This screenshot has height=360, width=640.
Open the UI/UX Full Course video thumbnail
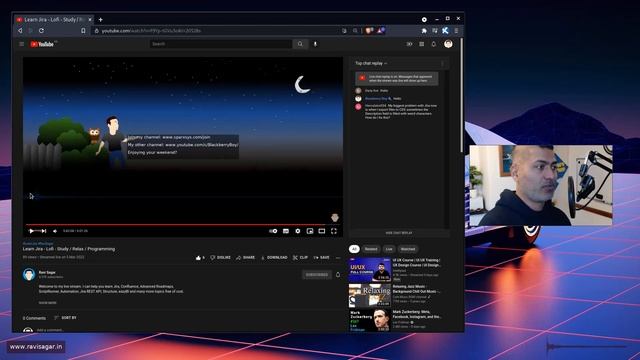[370, 270]
